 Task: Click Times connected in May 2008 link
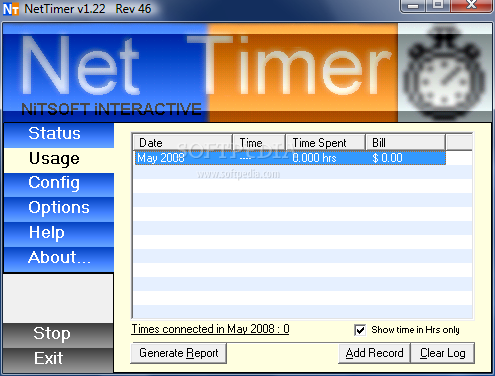[210, 329]
